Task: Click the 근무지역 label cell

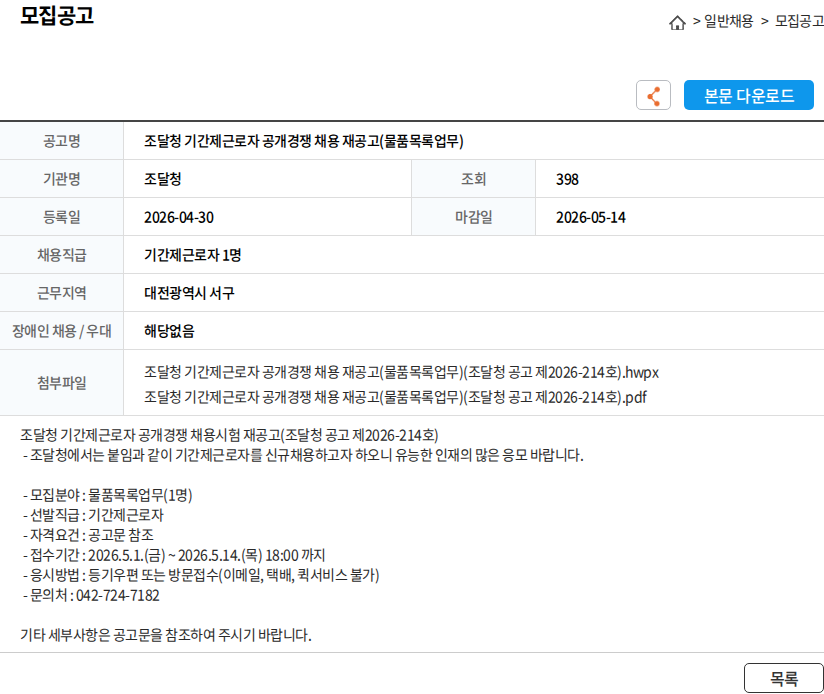Action: point(61,293)
